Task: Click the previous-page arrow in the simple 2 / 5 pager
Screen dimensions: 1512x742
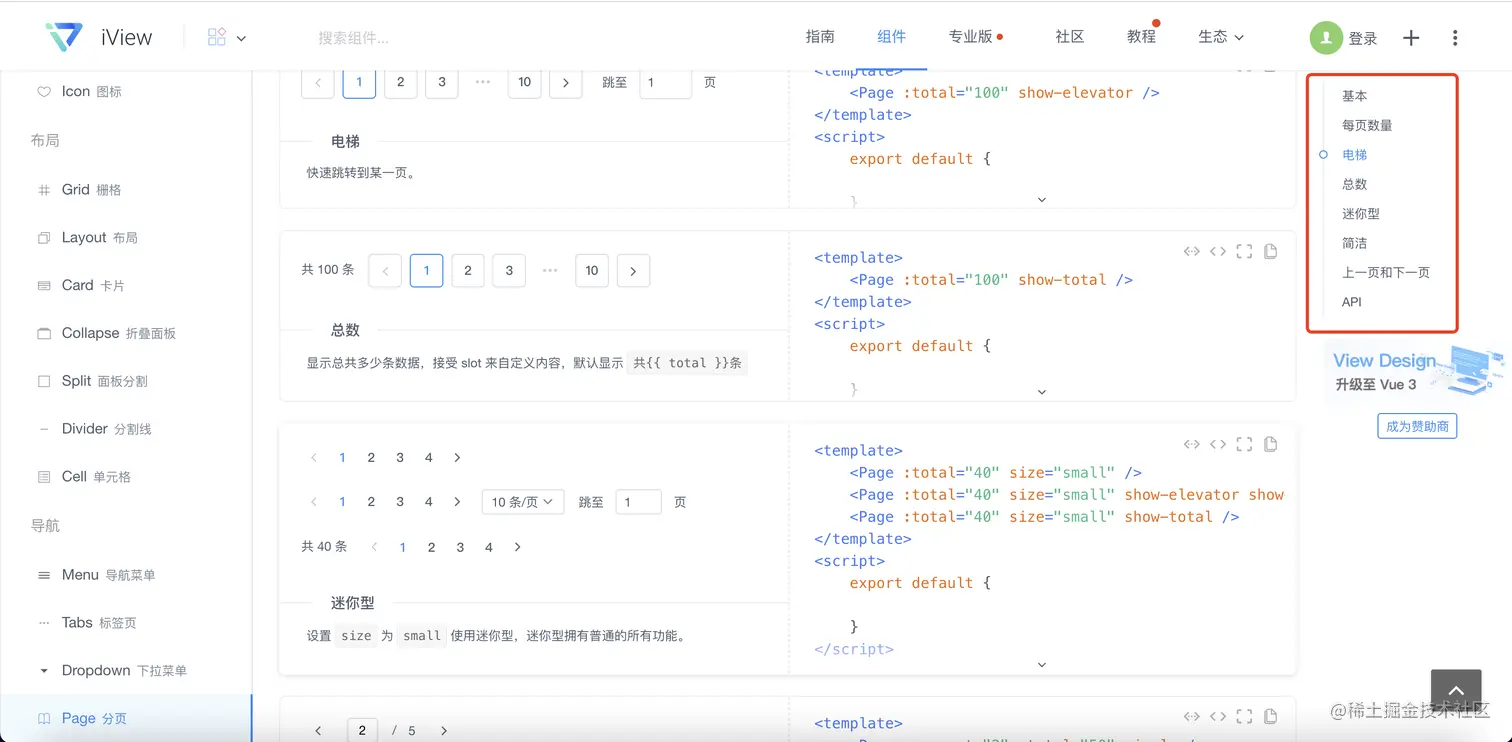Action: coord(318,731)
